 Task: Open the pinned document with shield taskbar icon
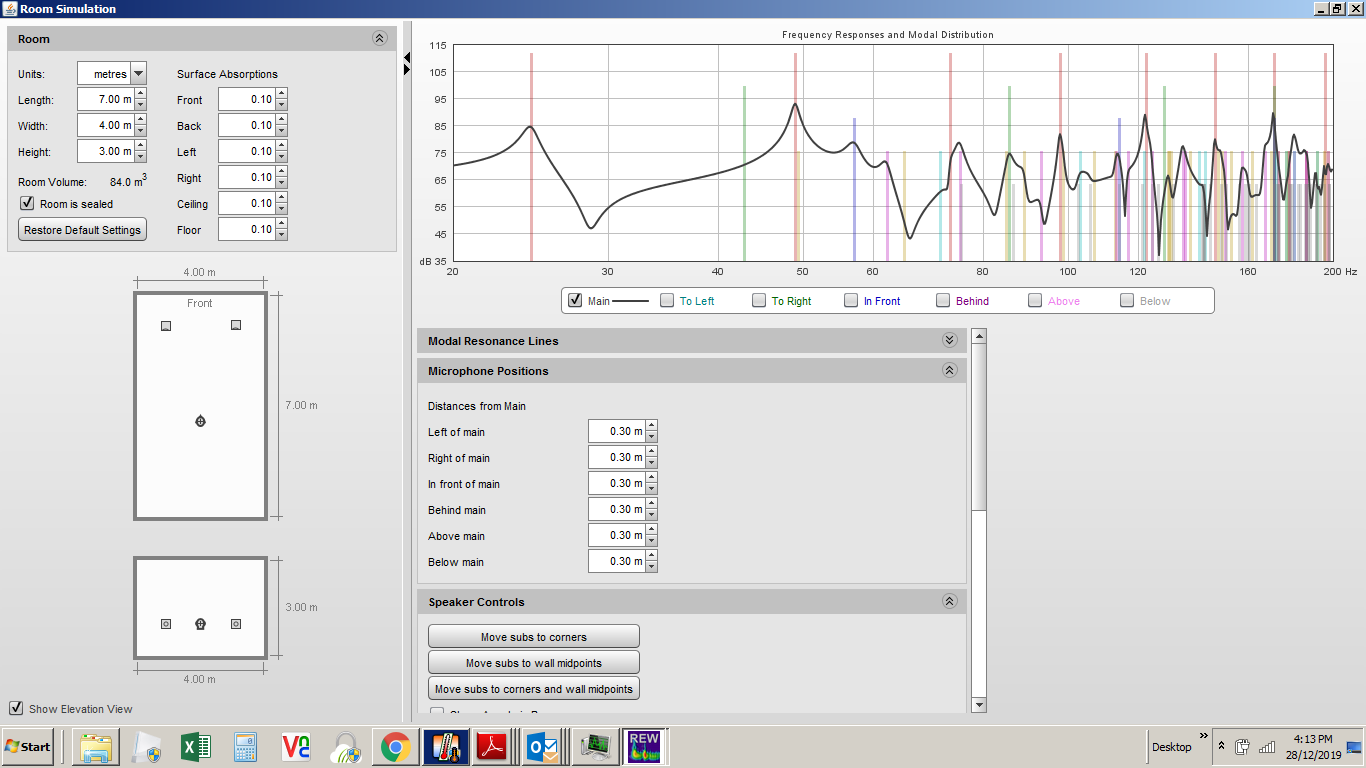(x=147, y=747)
